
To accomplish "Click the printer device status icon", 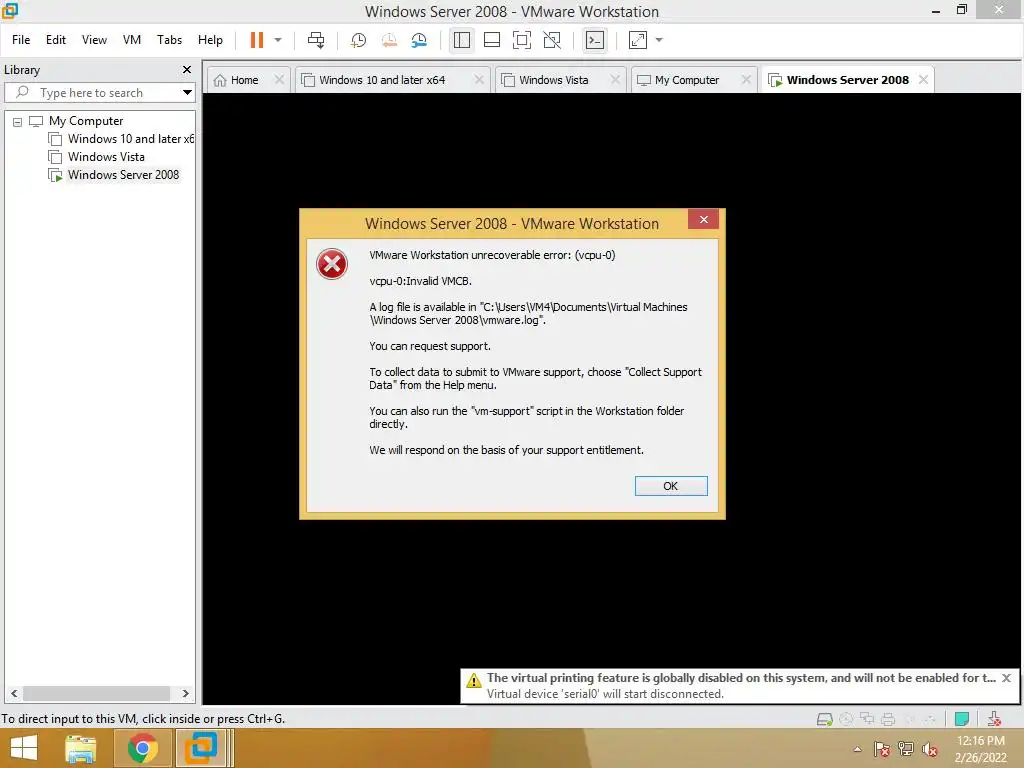I will tap(888, 719).
